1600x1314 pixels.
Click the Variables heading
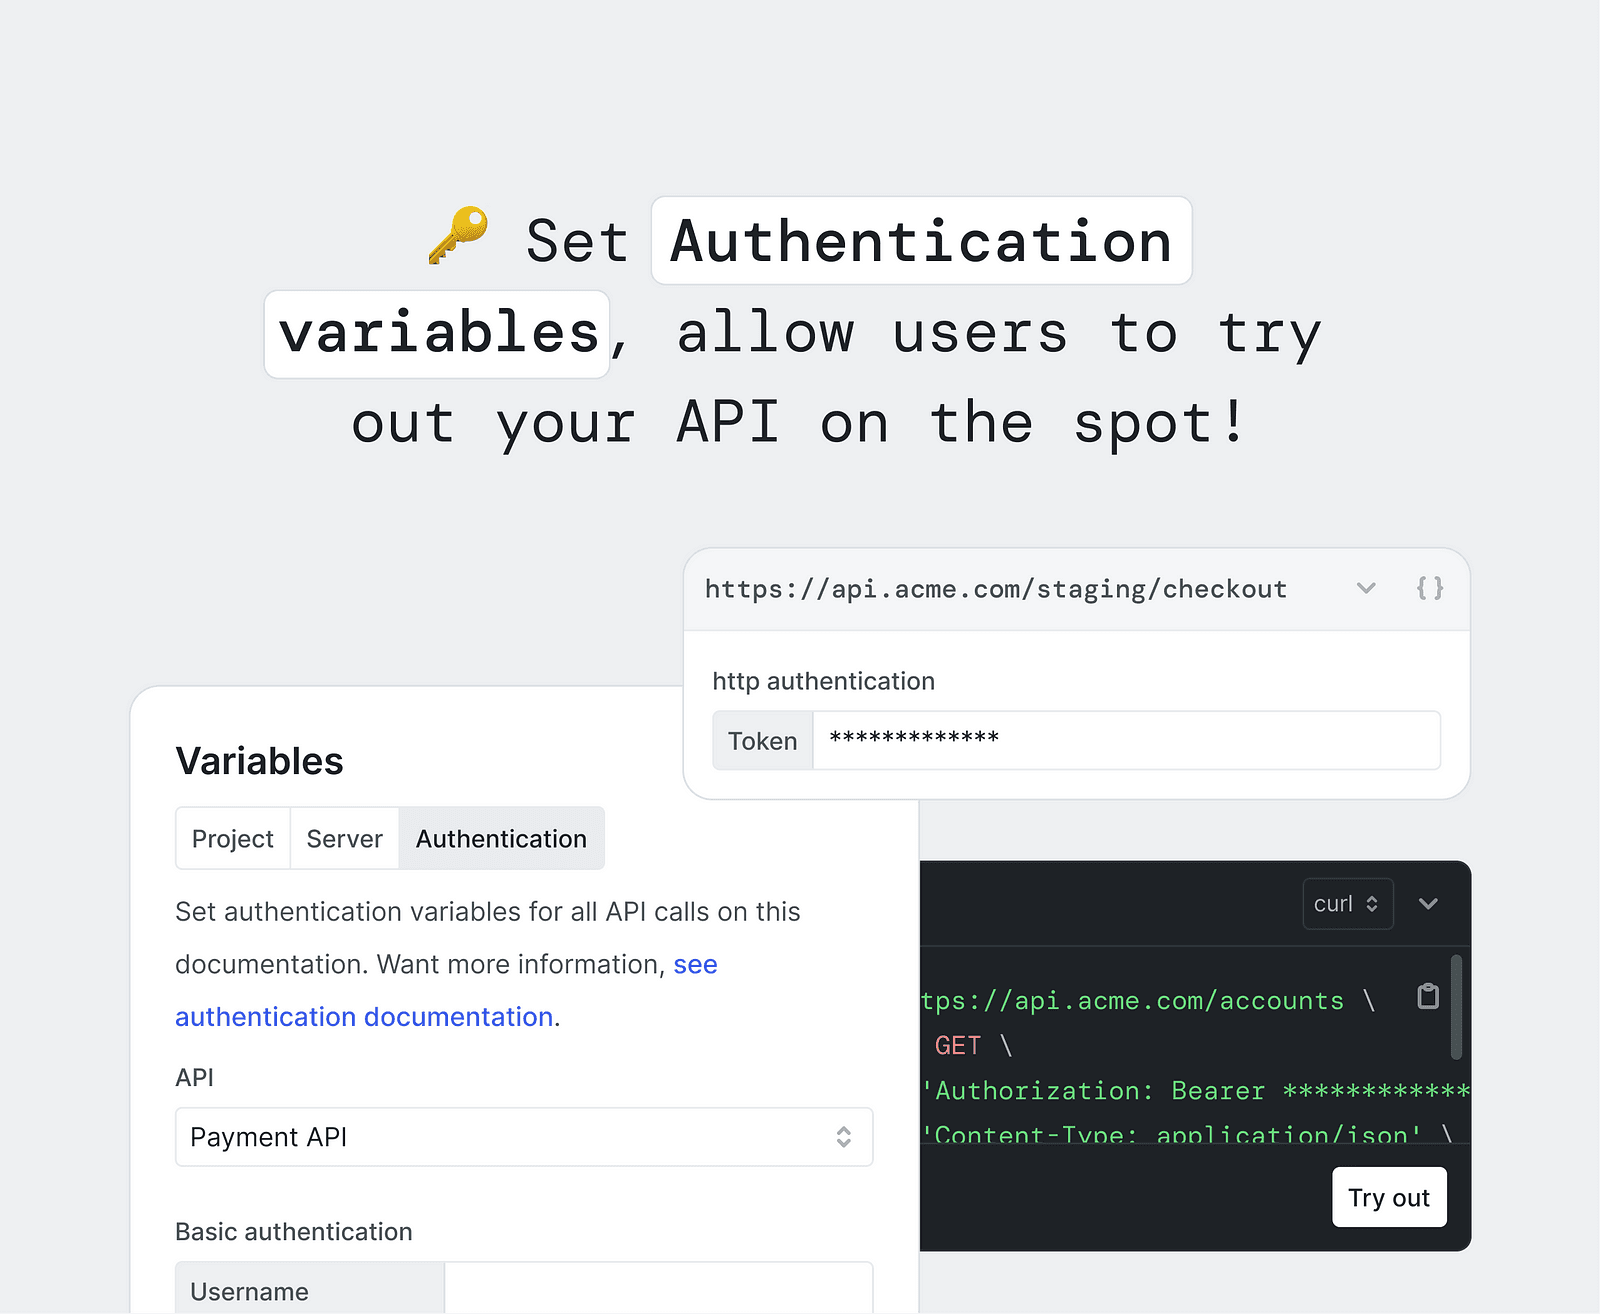coord(259,761)
